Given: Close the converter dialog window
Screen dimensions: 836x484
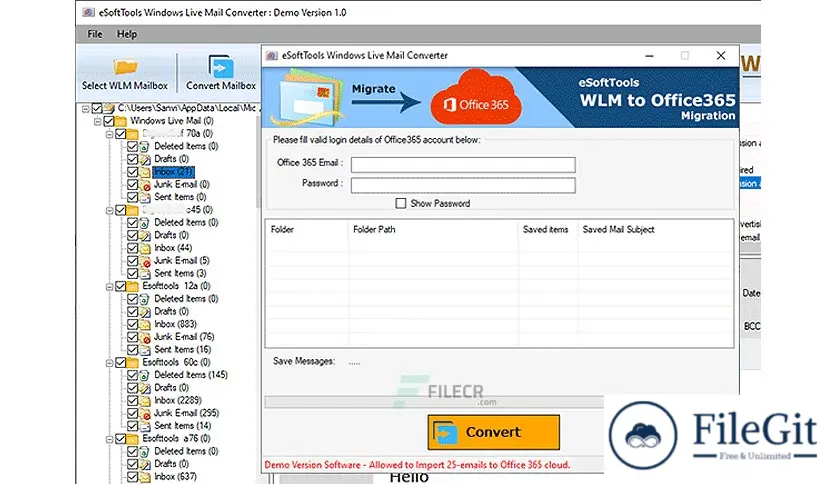Looking at the screenshot, I should tap(721, 55).
